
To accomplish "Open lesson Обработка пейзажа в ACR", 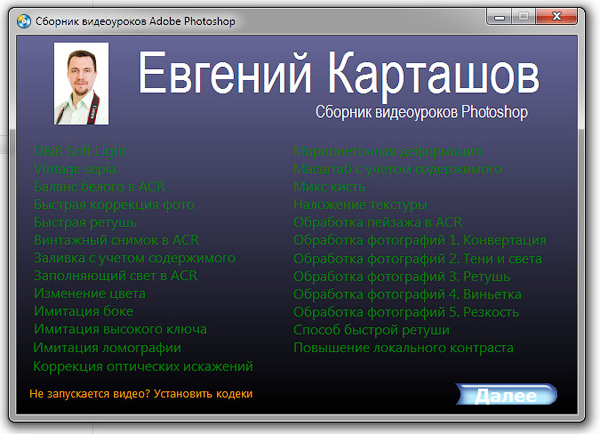I will pyautogui.click(x=377, y=223).
